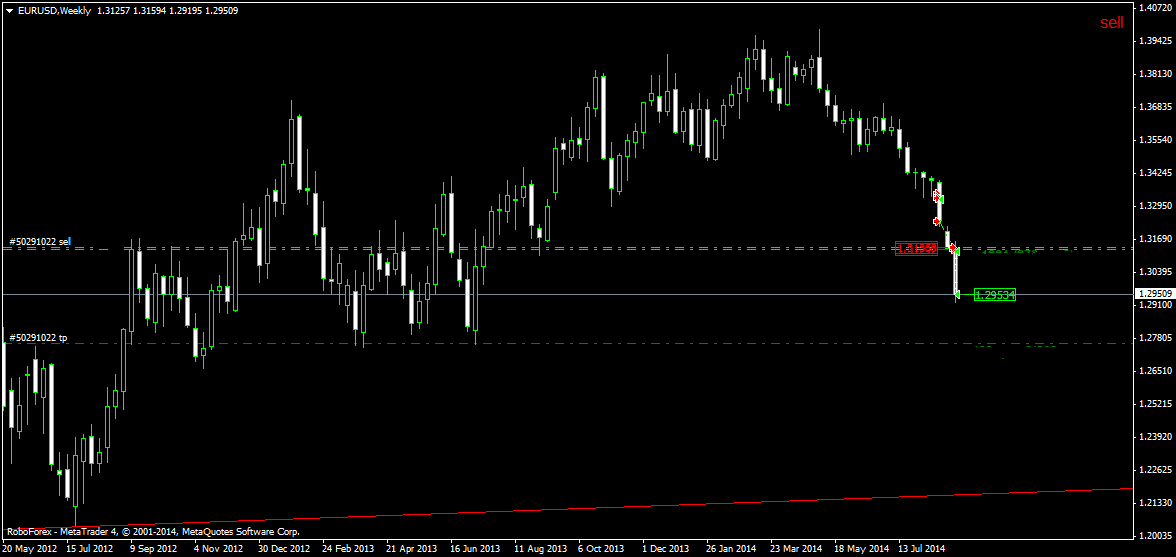
Task: Click the RoboForex MetaTrader 4 copyright text
Action: point(154,532)
